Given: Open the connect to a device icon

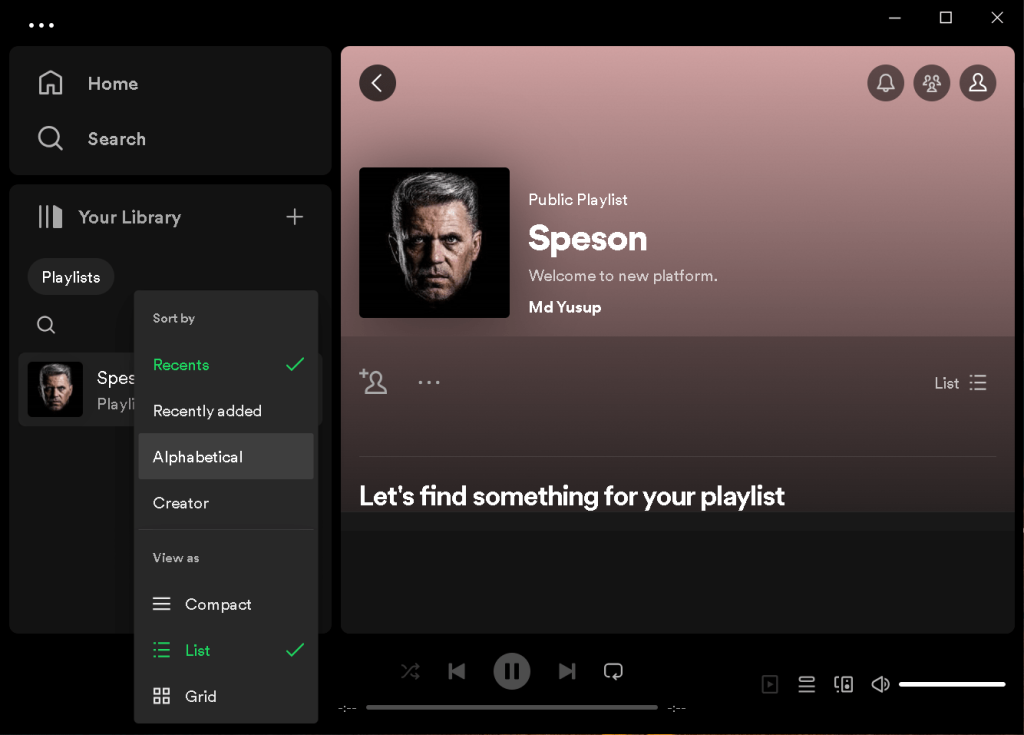Looking at the screenshot, I should [843, 684].
